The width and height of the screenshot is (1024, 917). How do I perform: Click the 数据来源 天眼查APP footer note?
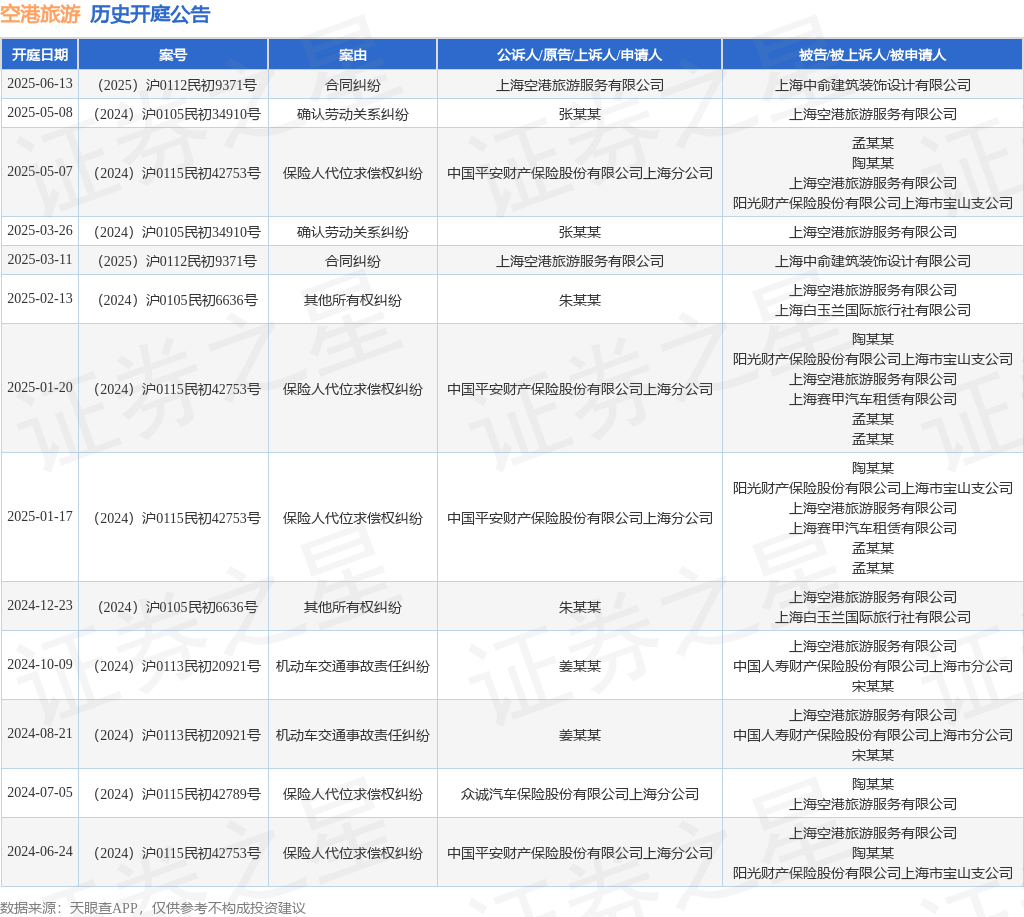click(x=153, y=908)
